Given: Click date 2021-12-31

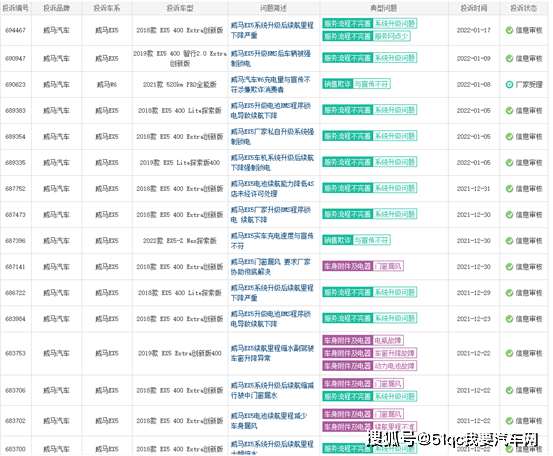Looking at the screenshot, I should click(x=474, y=189).
